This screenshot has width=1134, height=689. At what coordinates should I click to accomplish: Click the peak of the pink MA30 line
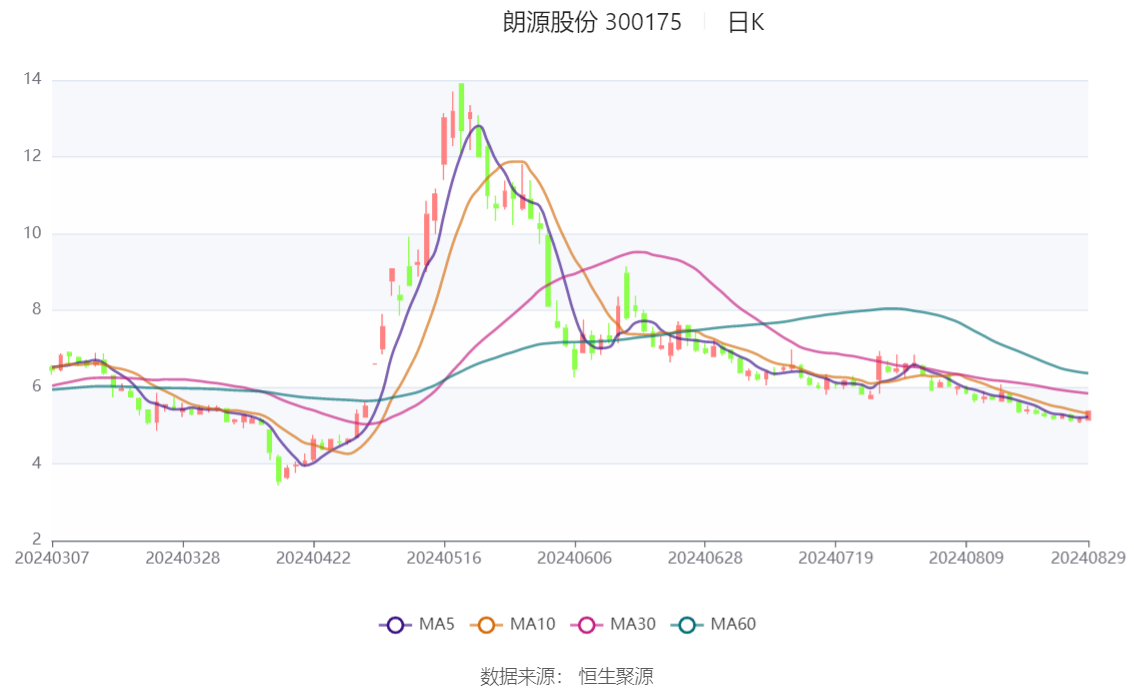coord(637,252)
